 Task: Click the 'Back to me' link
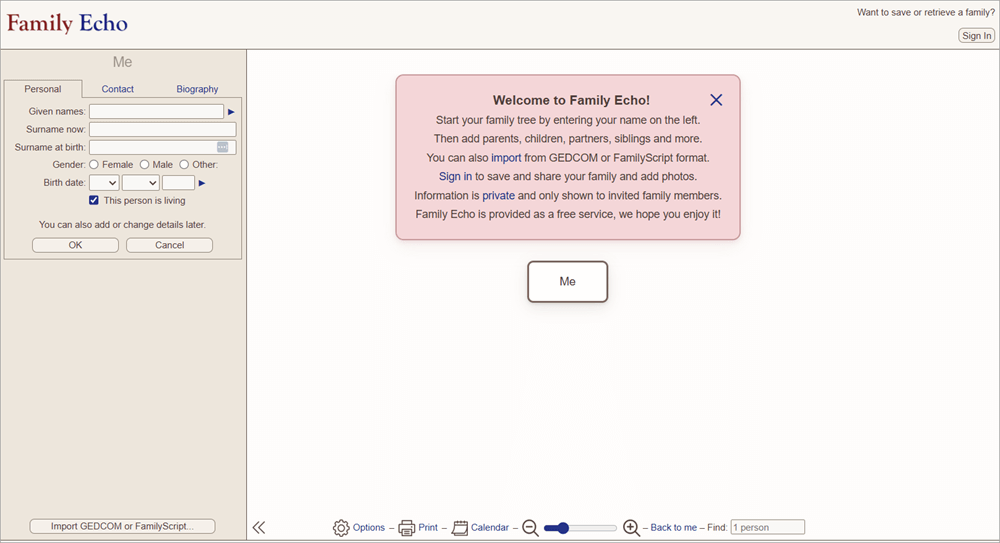(673, 528)
